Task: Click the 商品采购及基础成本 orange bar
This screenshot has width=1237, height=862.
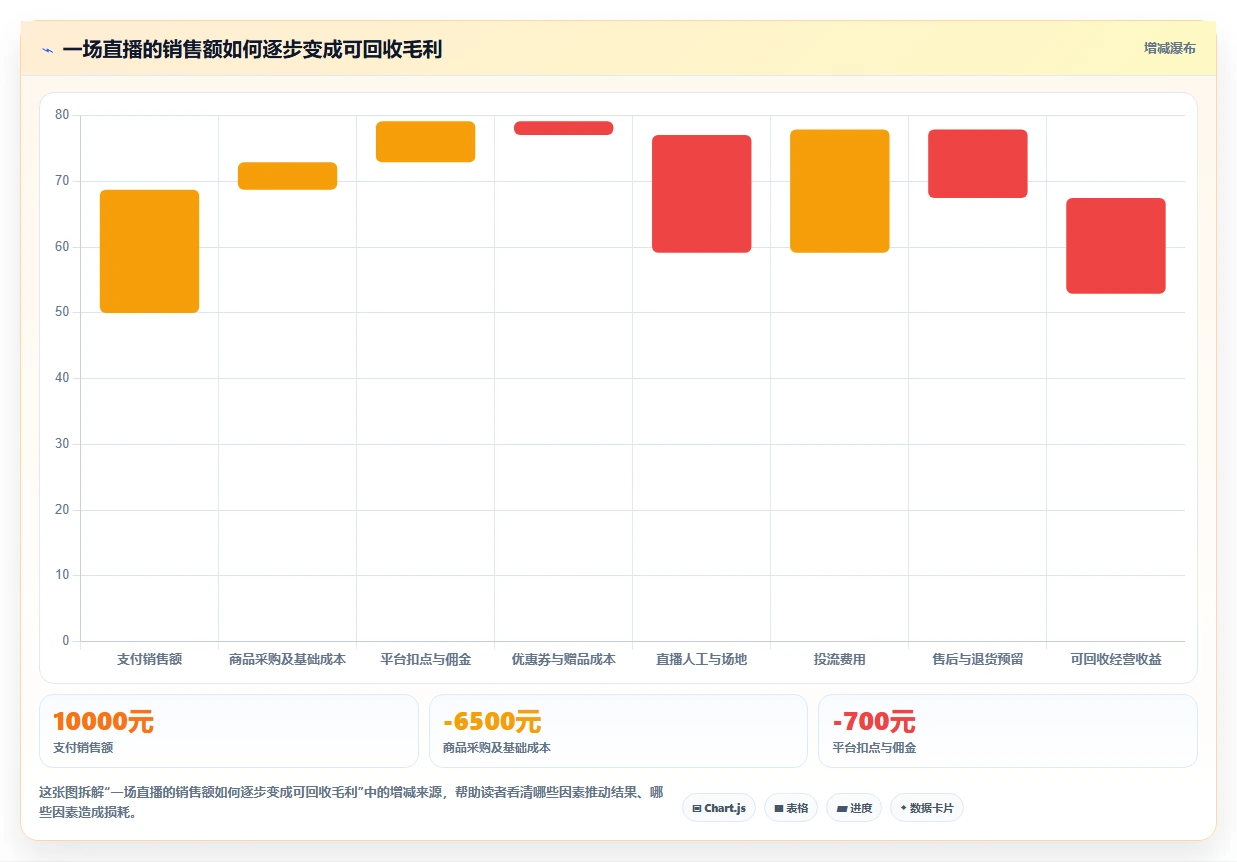Action: (x=287, y=176)
